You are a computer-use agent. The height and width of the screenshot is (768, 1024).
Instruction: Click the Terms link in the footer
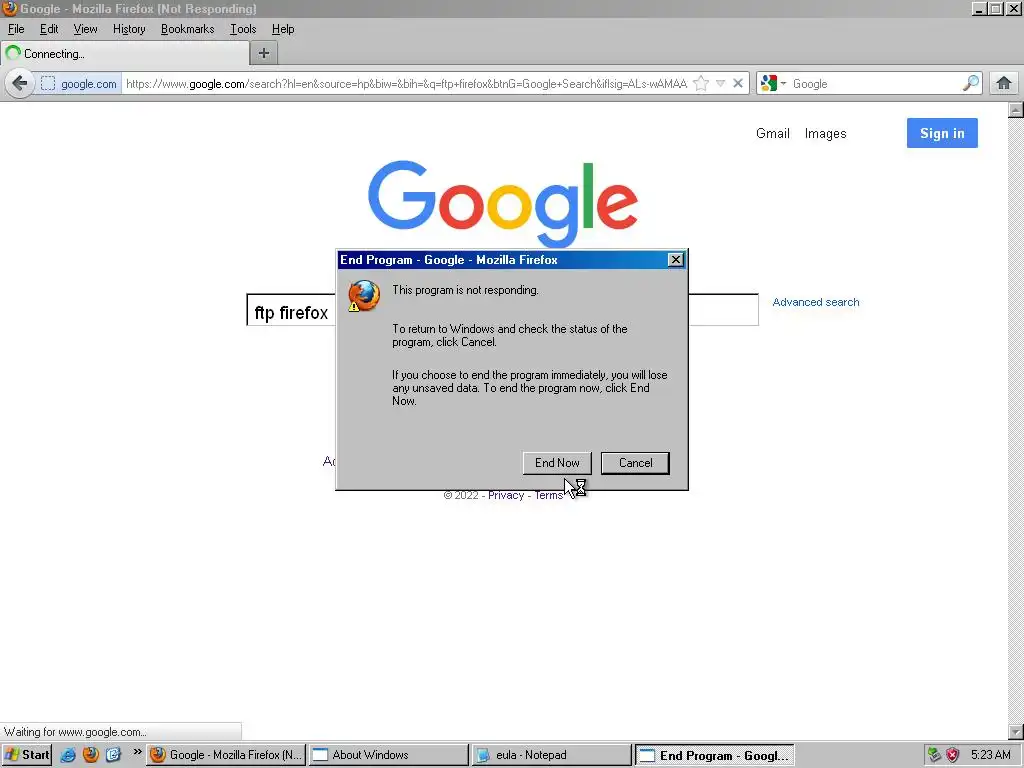(x=548, y=495)
